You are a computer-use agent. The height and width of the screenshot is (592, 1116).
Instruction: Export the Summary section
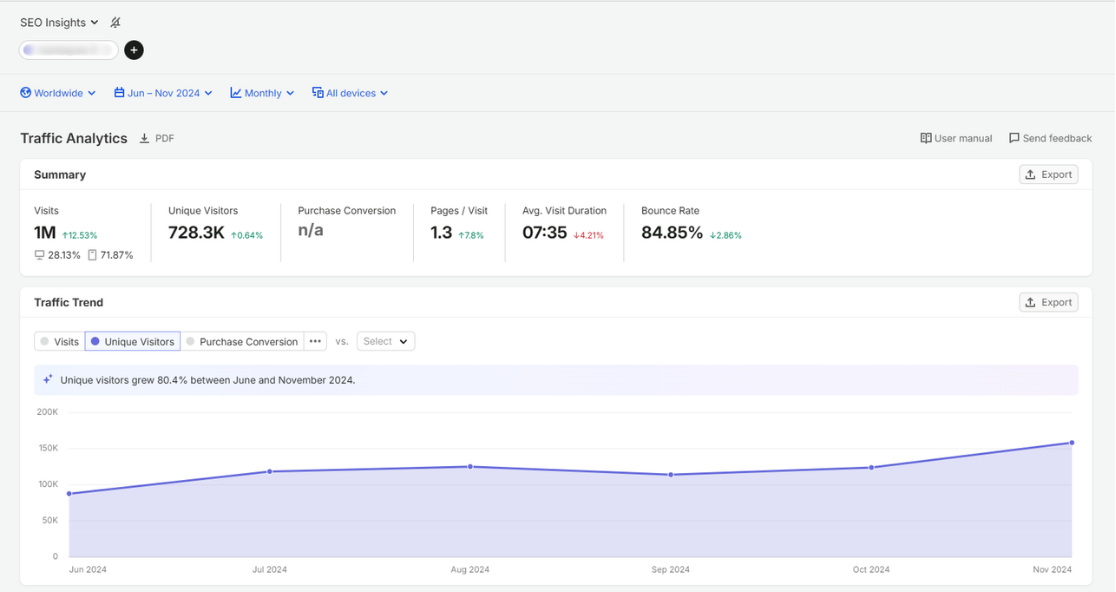[1048, 174]
